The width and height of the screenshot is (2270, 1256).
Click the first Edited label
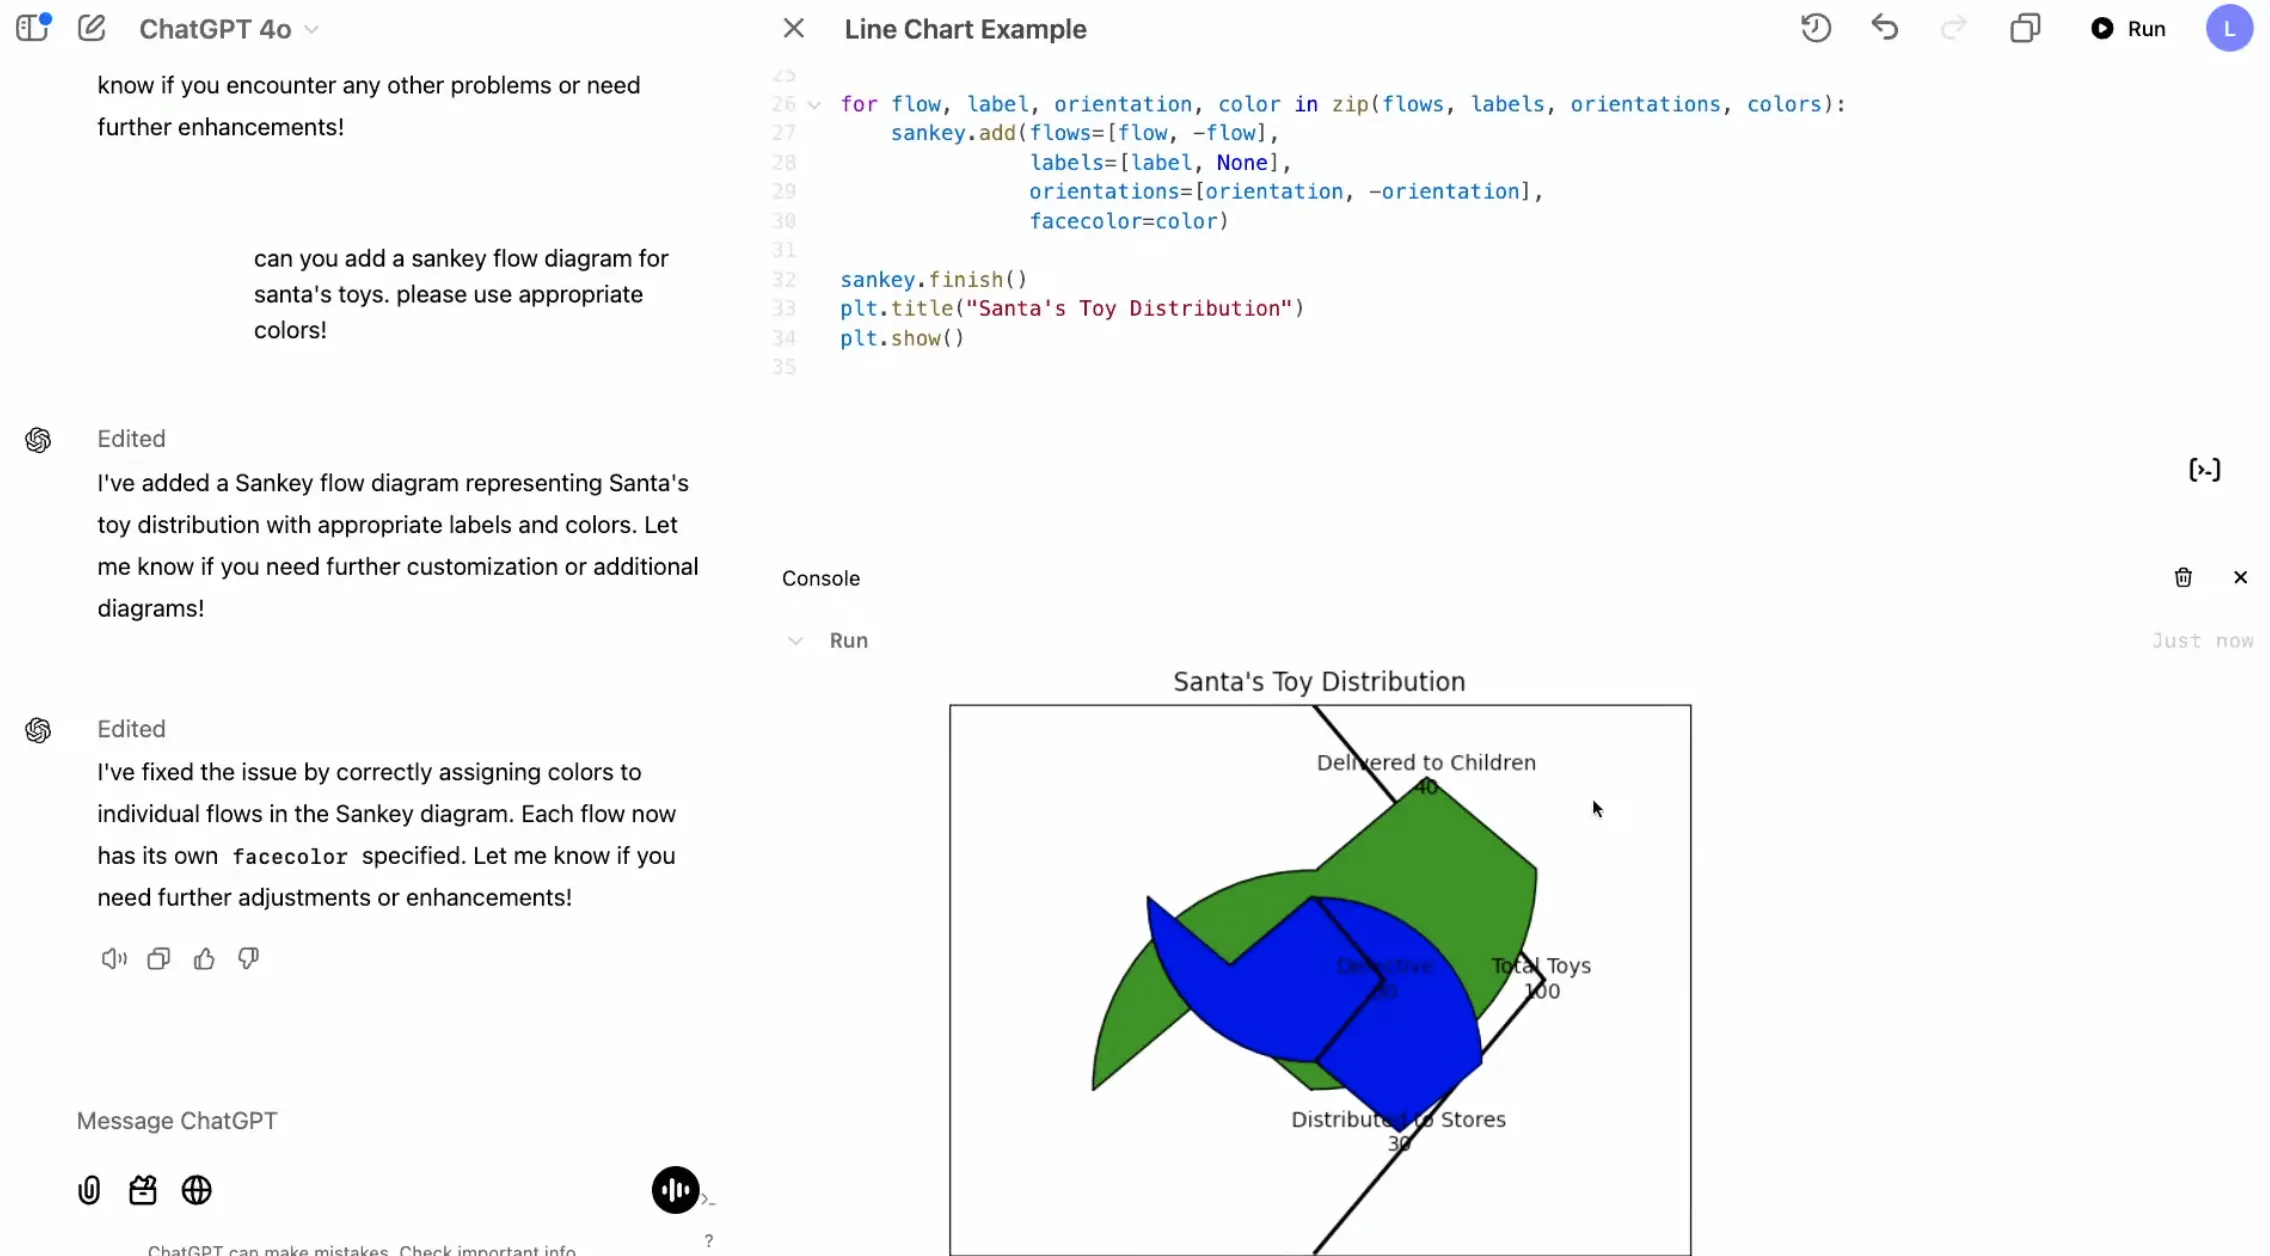point(131,438)
